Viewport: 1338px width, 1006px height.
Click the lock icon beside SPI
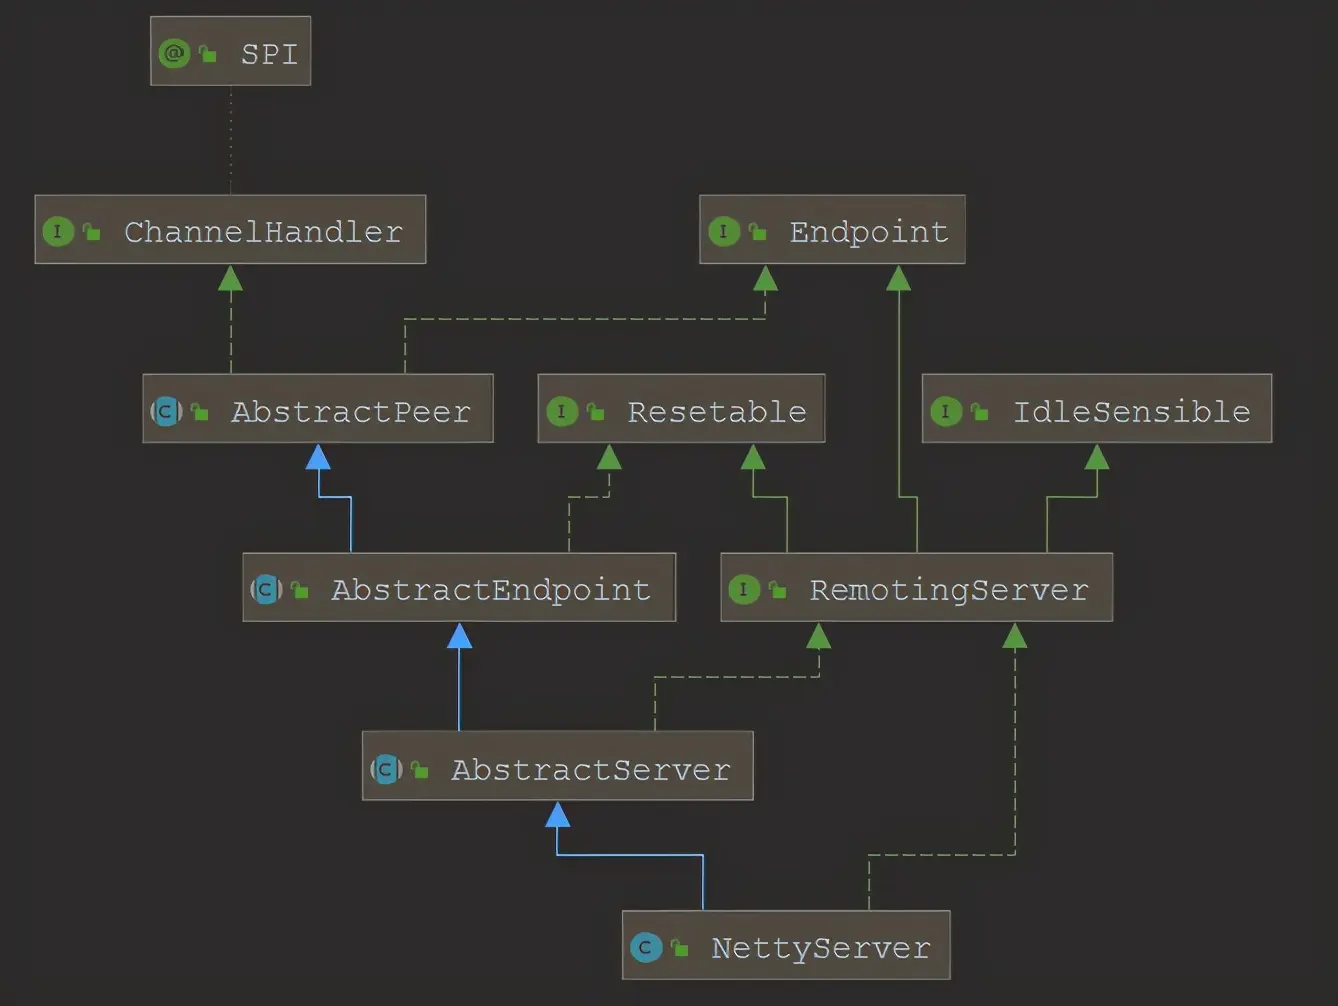tap(208, 53)
